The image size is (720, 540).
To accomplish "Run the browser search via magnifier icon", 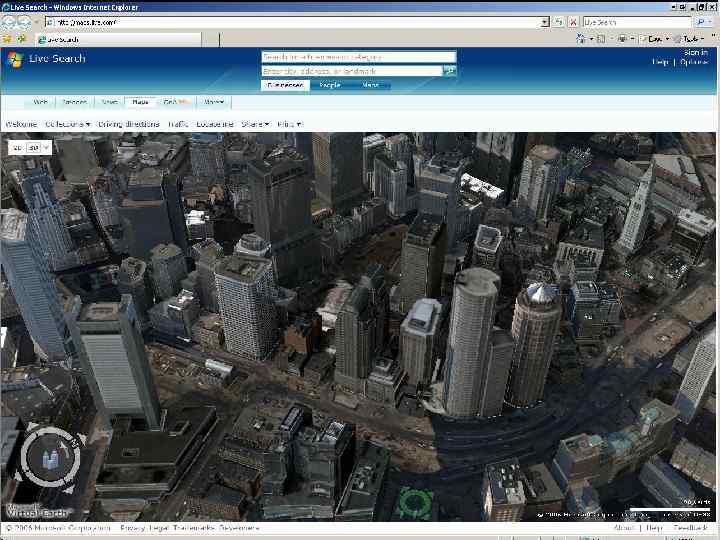I will pos(700,22).
